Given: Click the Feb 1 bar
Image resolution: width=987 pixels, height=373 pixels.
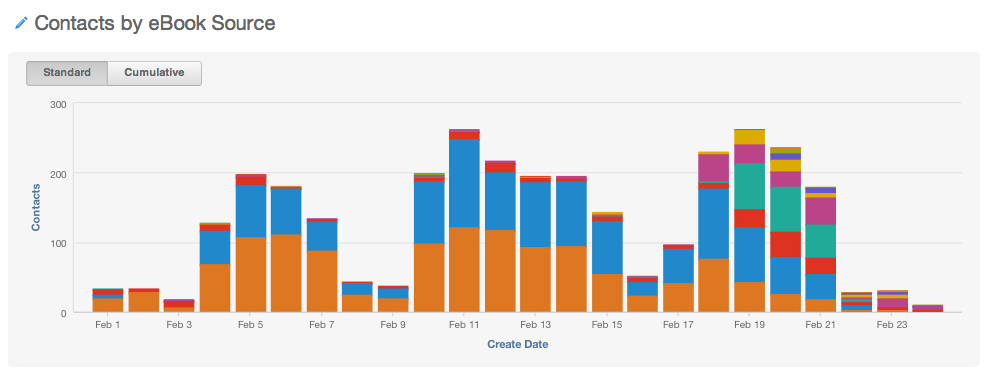Looking at the screenshot, I should [108, 301].
